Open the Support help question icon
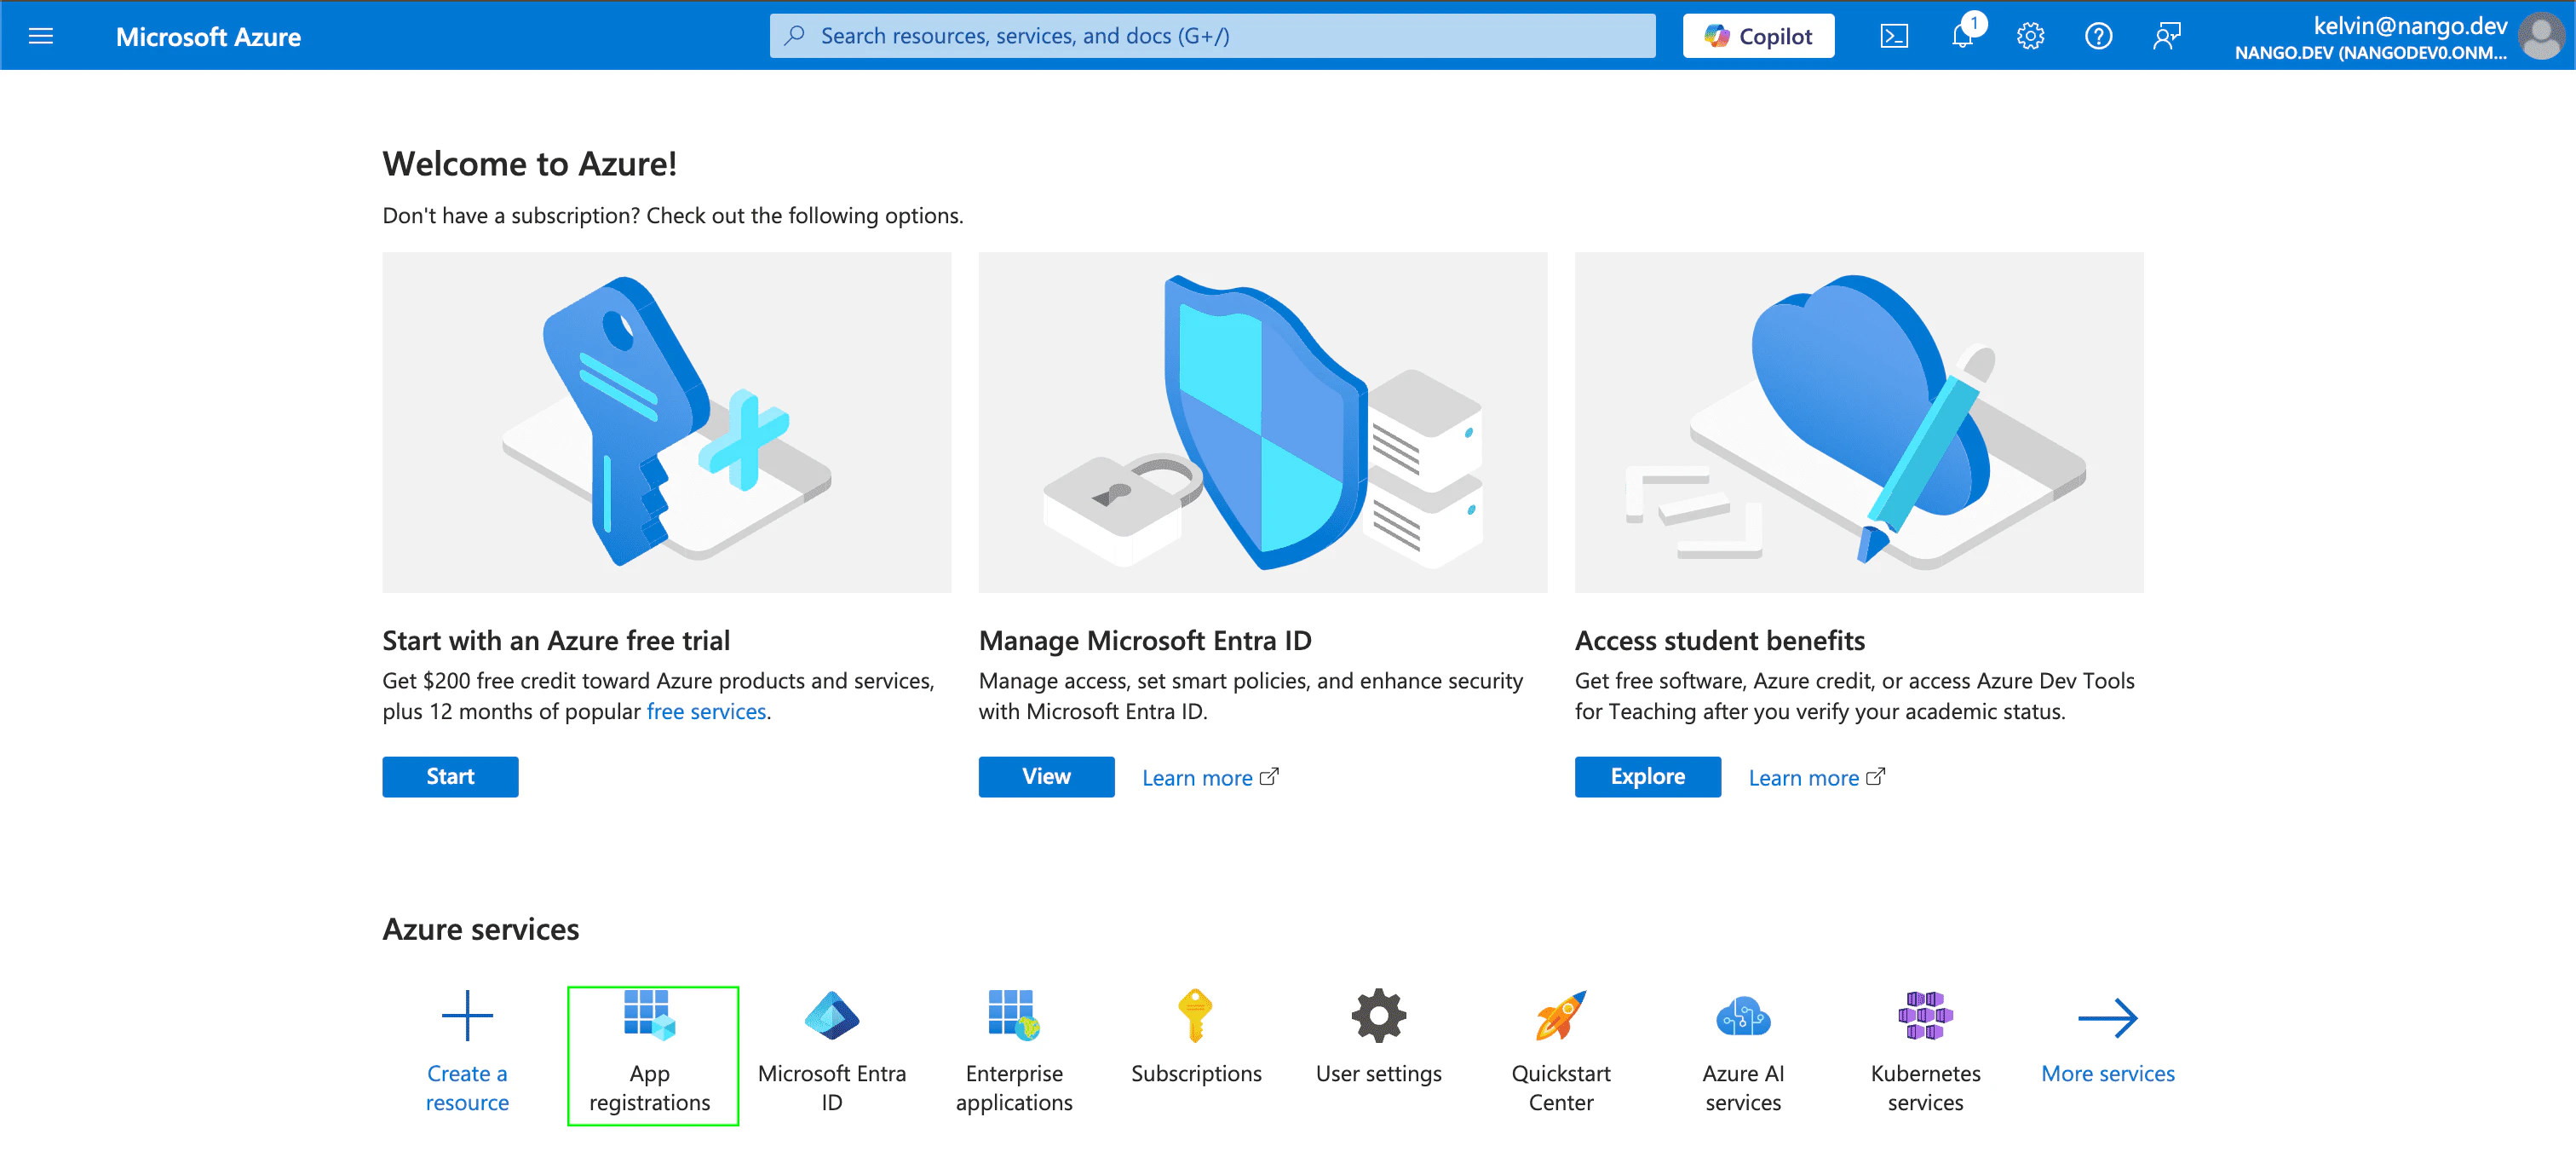The height and width of the screenshot is (1169, 2576). [x=2098, y=36]
